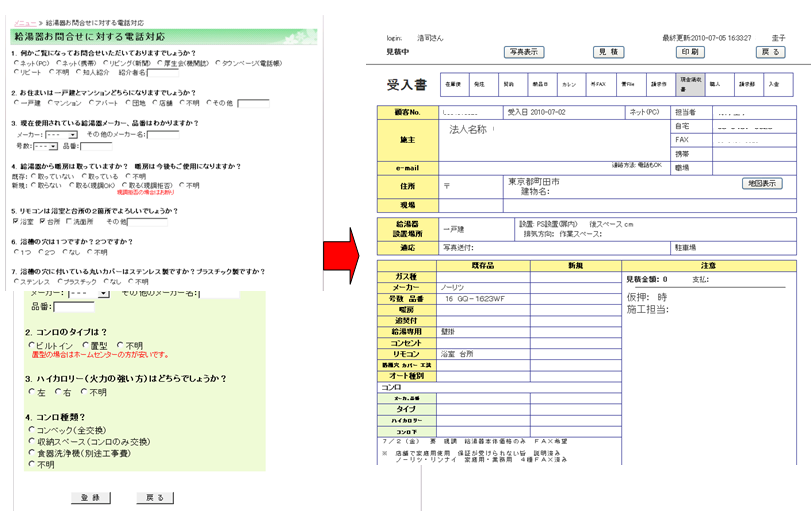Check the 洗面所 remote checkbox

[69, 221]
